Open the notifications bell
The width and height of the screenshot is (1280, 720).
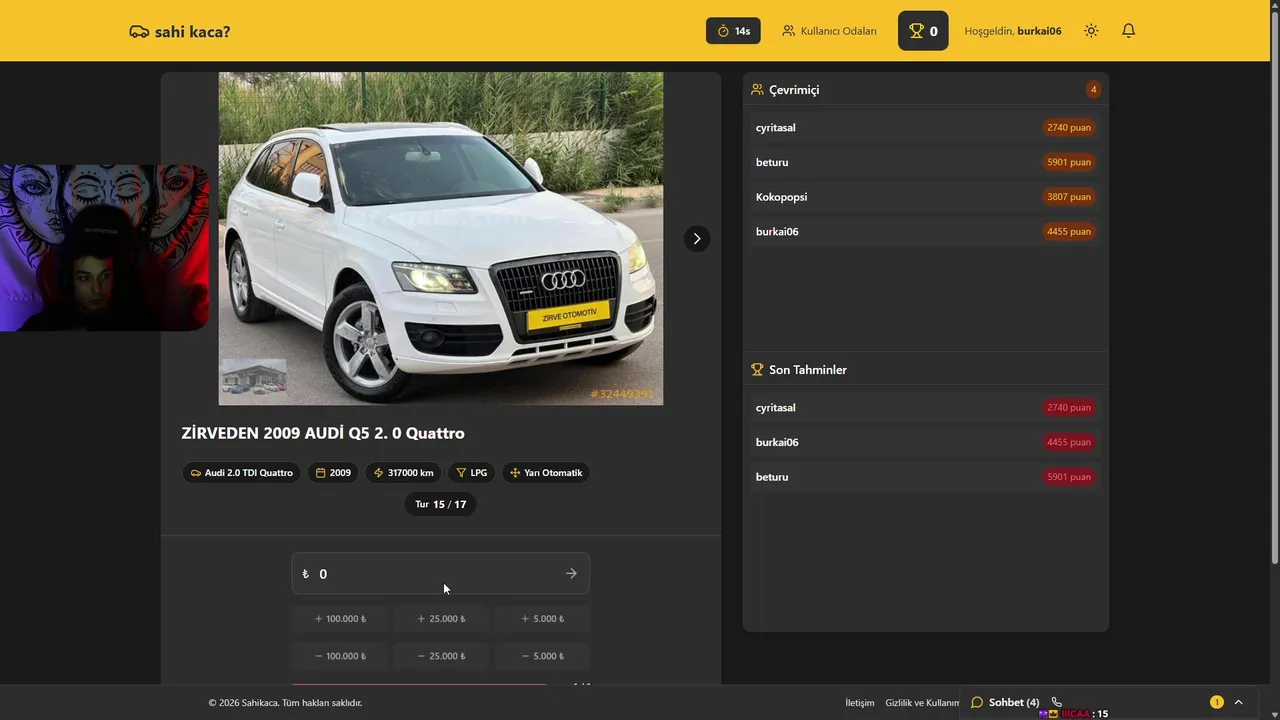tap(1128, 31)
